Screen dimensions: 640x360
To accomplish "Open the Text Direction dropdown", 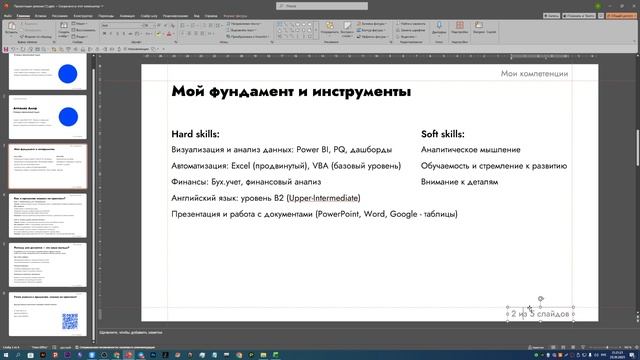I will (243, 24).
